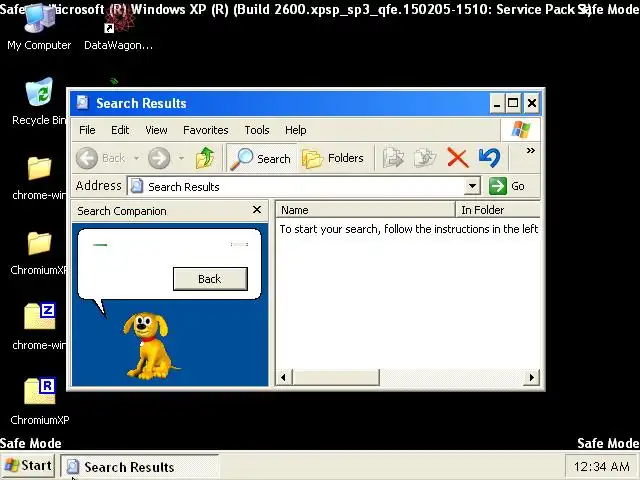
Task: Go up one folder level icon
Action: click(205, 158)
